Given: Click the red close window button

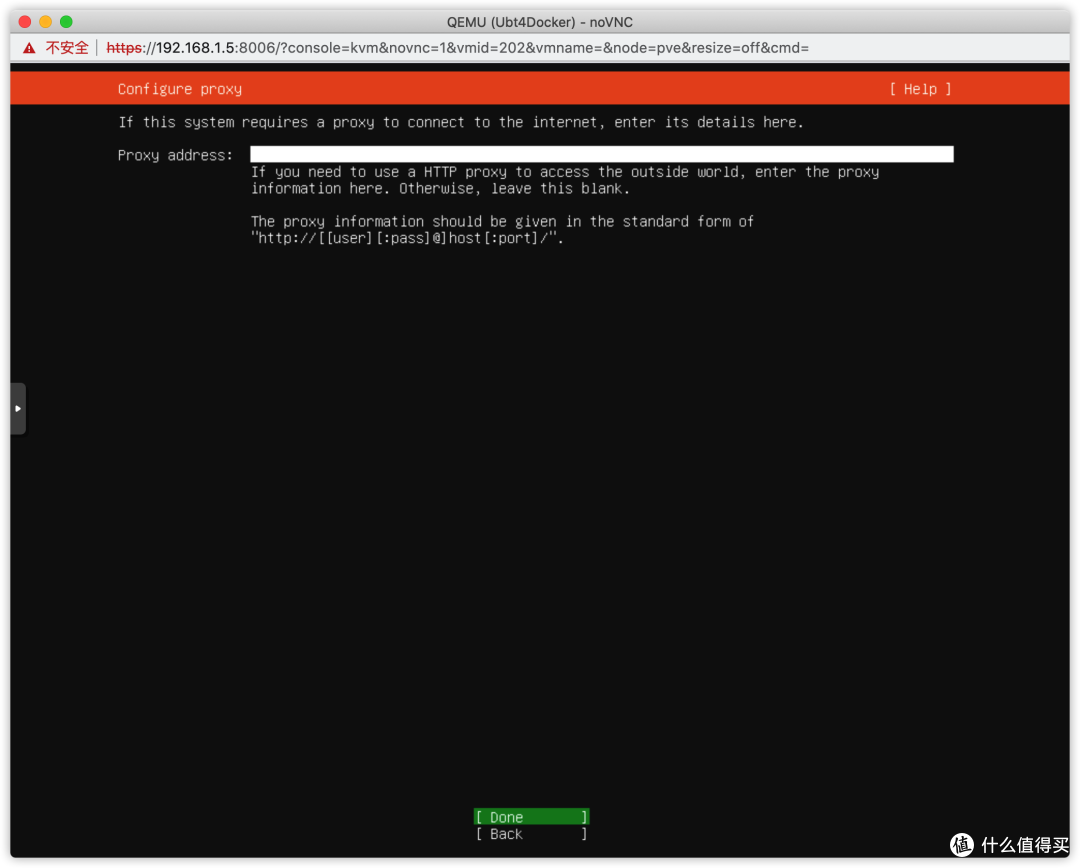Looking at the screenshot, I should (25, 22).
